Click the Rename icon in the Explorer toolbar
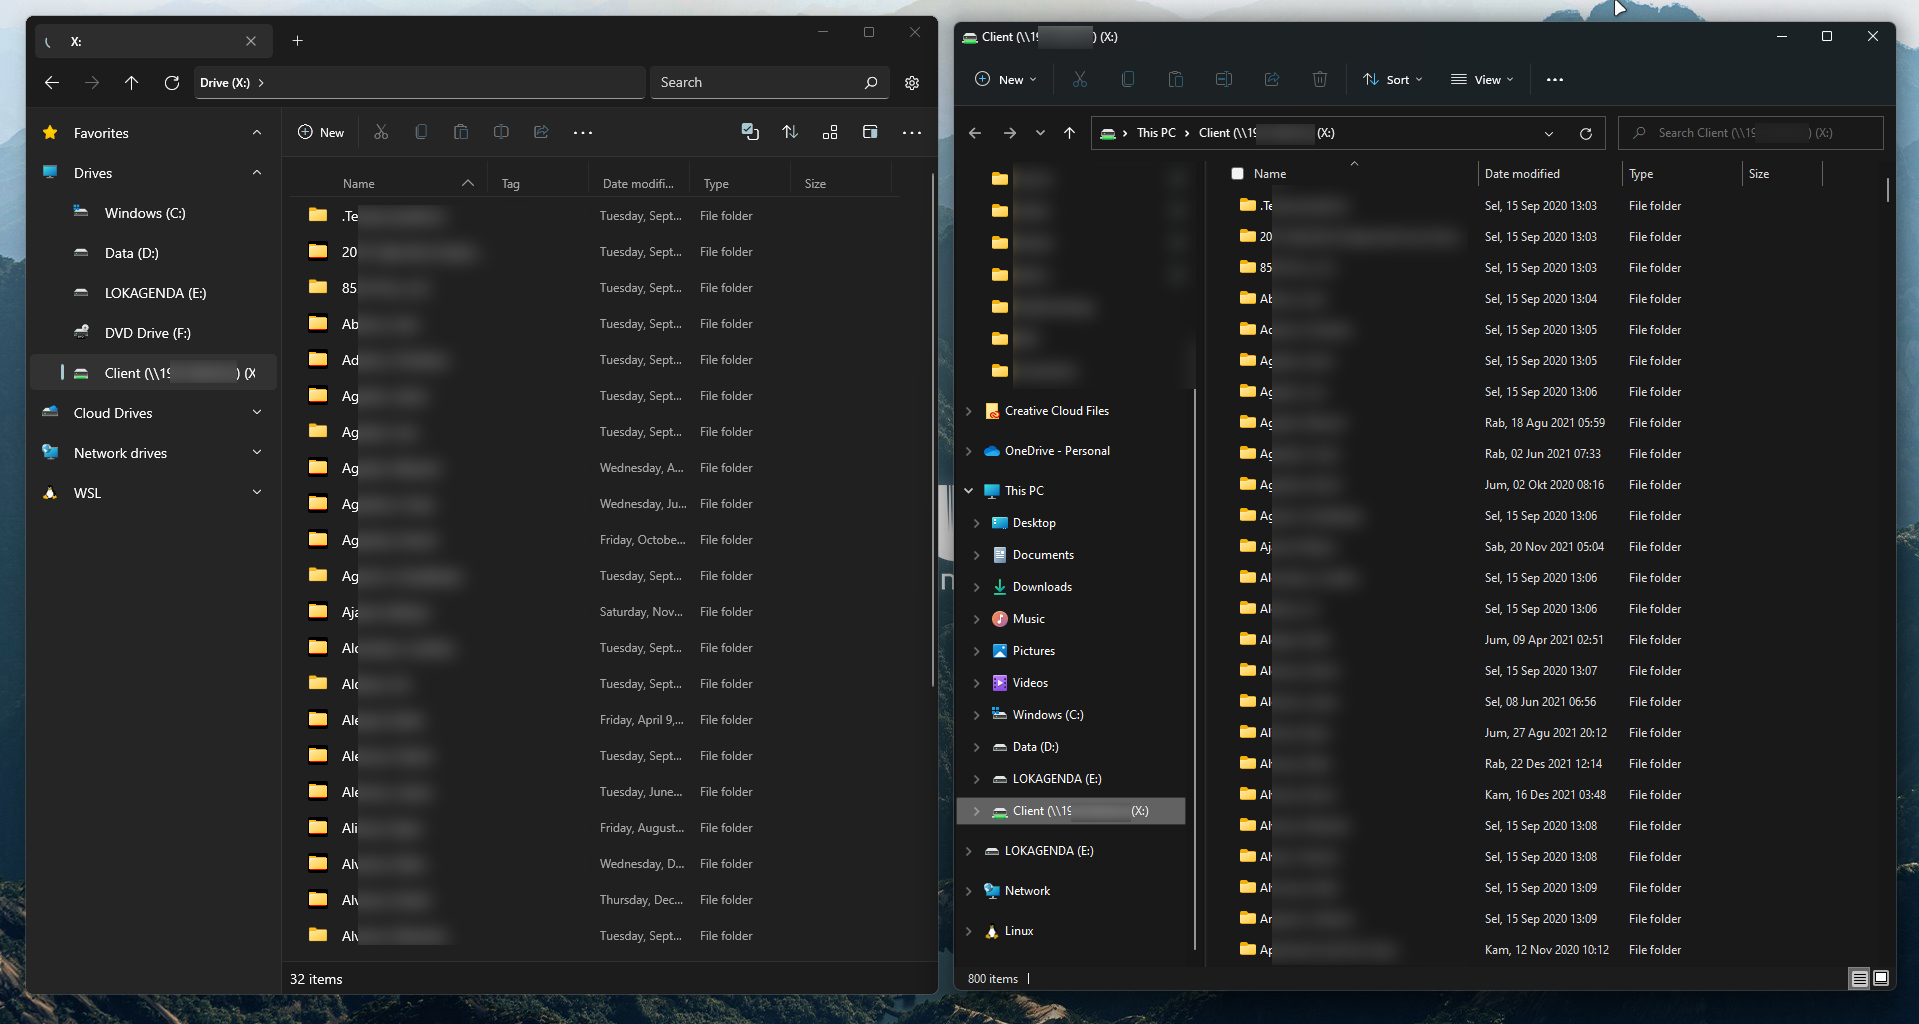The height and width of the screenshot is (1024, 1919). (1224, 80)
